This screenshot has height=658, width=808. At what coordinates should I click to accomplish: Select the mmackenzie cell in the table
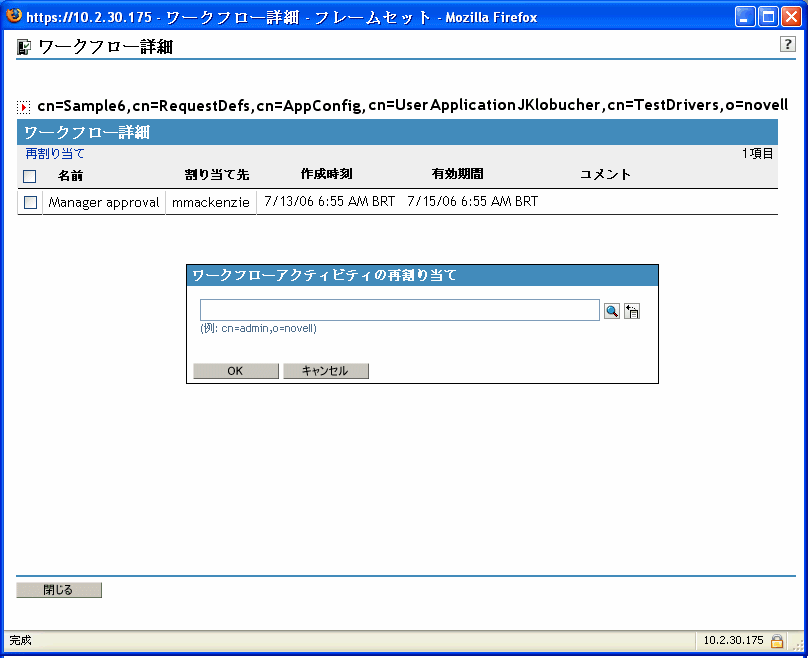click(x=210, y=202)
